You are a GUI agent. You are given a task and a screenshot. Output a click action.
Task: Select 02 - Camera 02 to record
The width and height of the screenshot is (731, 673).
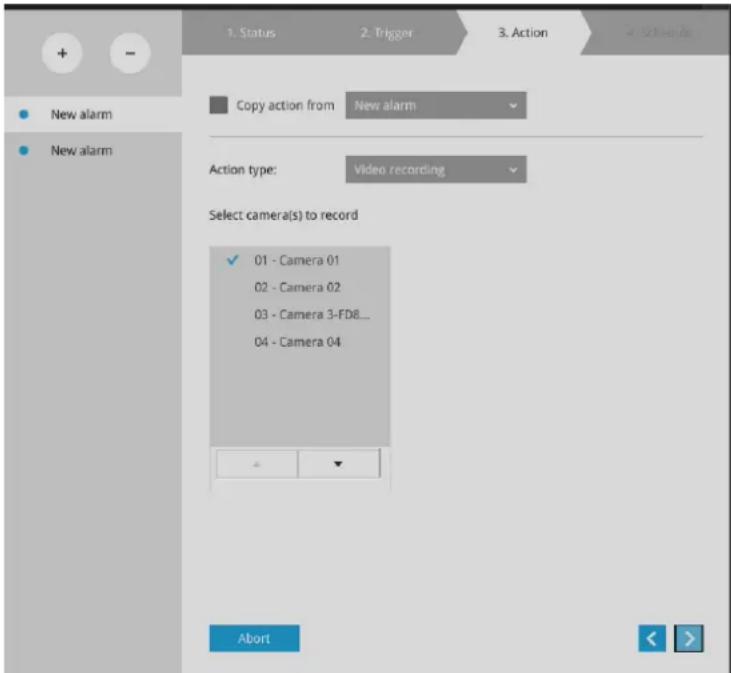pos(299,287)
